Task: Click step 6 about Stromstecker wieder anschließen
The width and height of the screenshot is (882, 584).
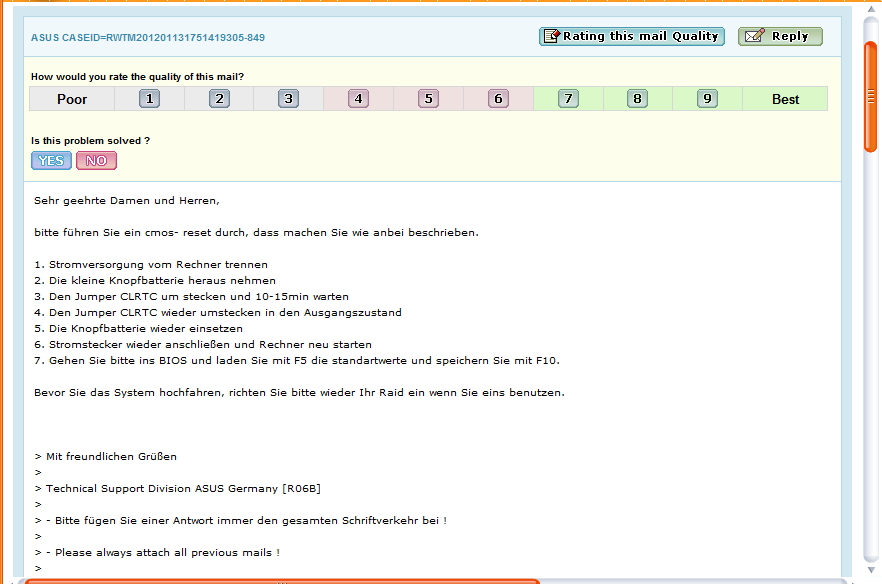Action: [202, 344]
